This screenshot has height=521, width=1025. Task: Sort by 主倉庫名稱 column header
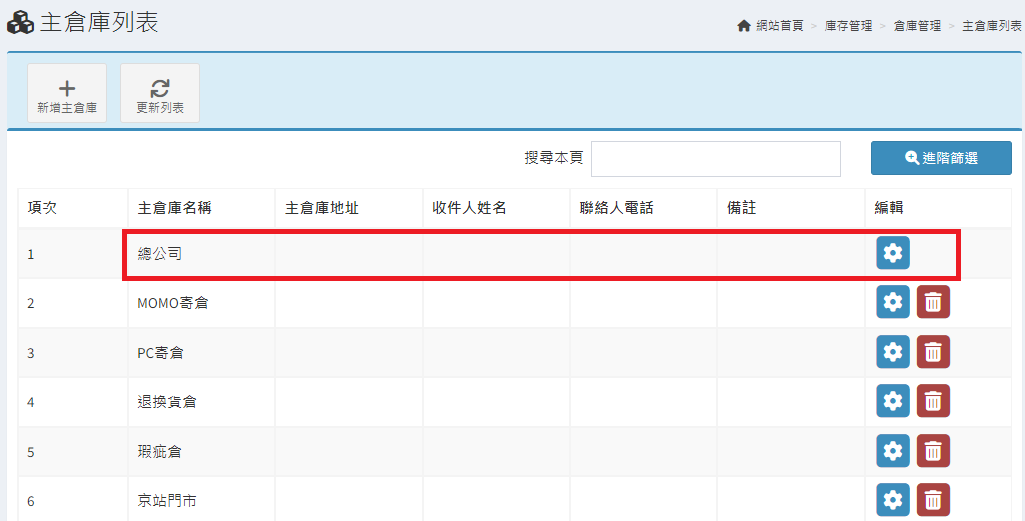click(174, 208)
